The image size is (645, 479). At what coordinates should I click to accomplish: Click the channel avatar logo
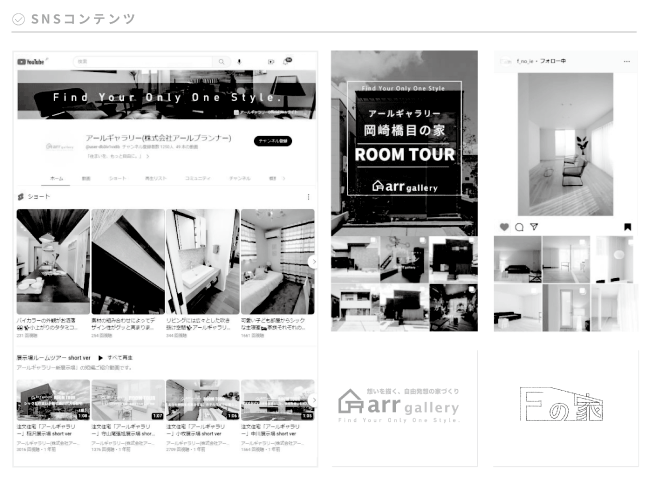pos(60,146)
